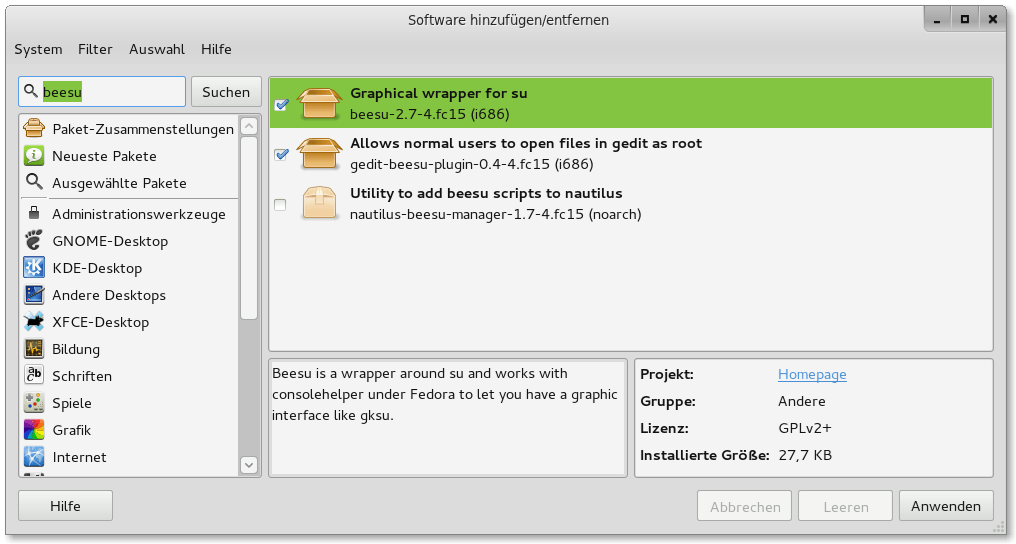Click the Suchen button
The width and height of the screenshot is (1016, 544).
[226, 92]
